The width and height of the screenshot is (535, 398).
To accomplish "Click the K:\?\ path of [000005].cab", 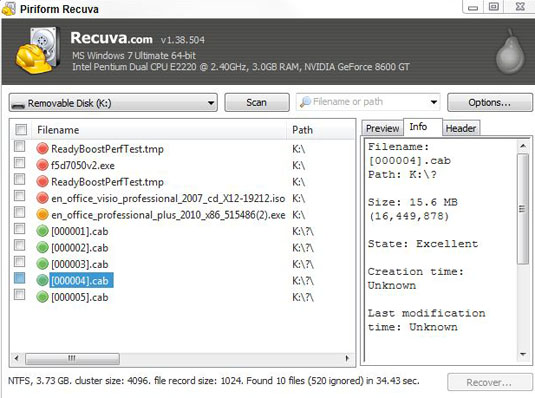I will [x=303, y=297].
